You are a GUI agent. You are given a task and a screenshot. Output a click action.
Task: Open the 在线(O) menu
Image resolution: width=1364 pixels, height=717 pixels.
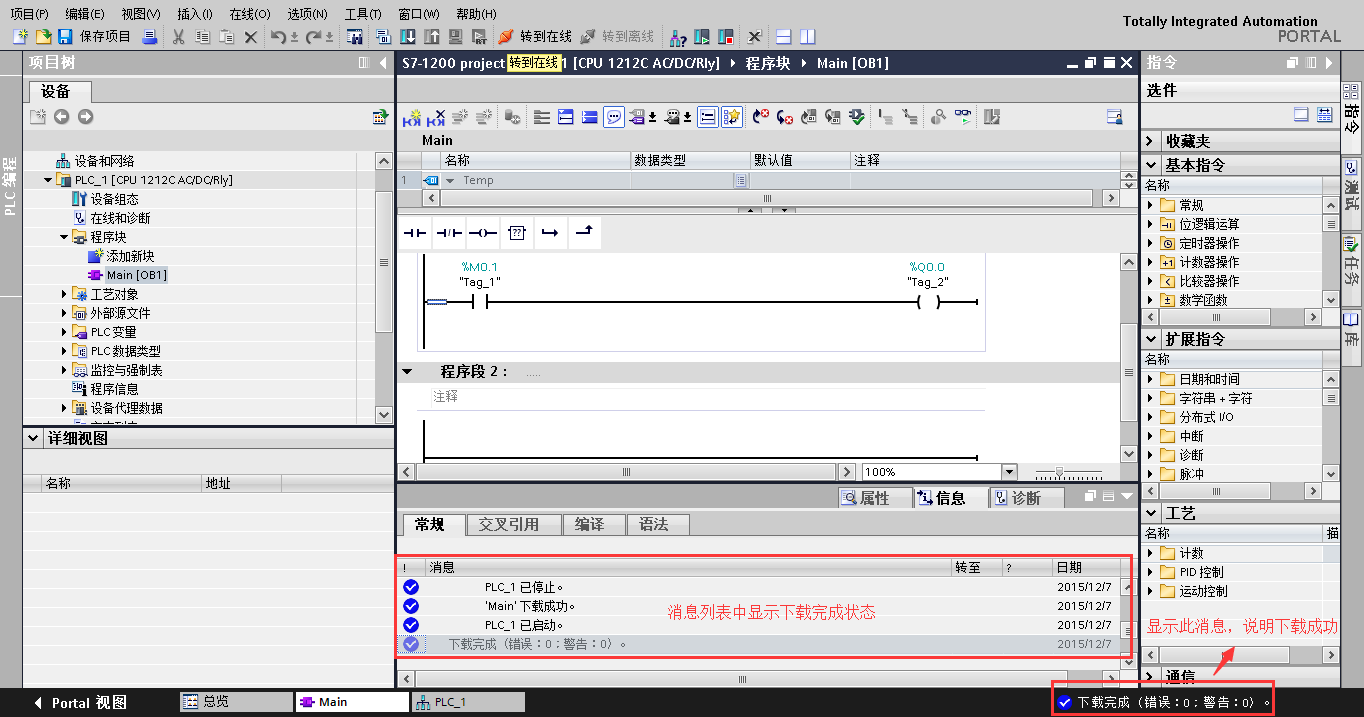tap(250, 14)
